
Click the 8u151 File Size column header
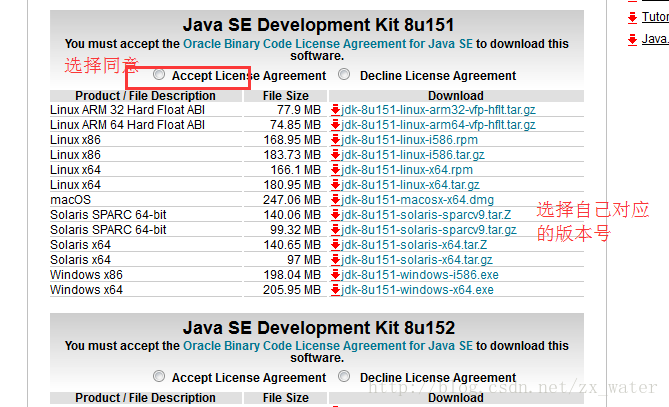[285, 96]
